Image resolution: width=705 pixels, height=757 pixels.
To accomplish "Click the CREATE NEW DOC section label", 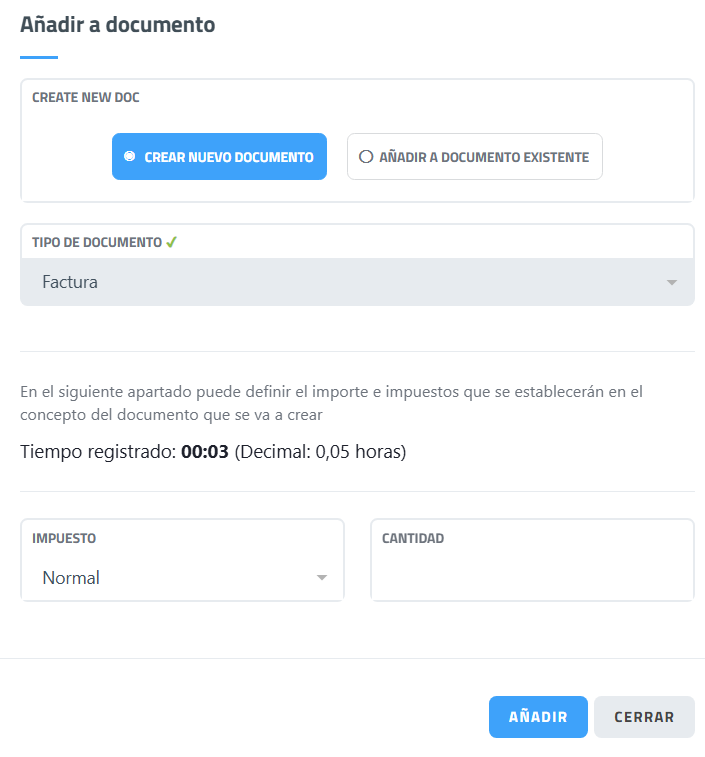I will coord(86,98).
